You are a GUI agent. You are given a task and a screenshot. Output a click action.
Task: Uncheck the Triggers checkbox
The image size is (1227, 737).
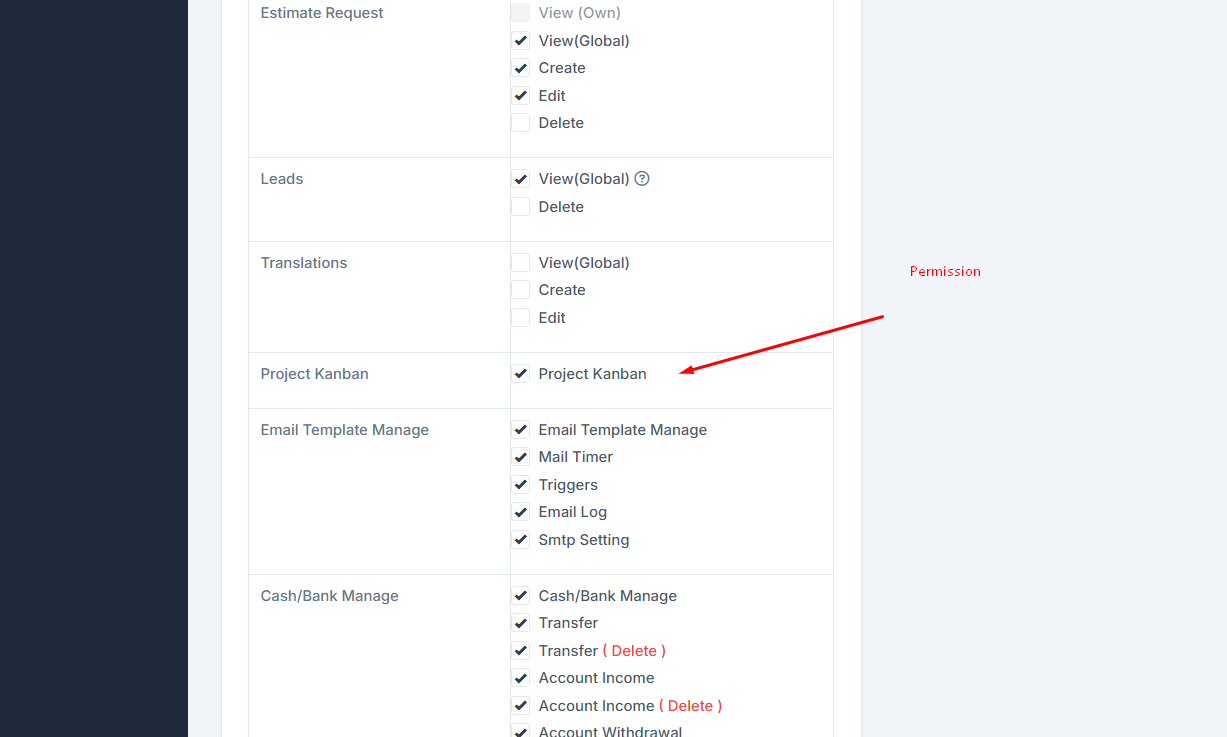tap(521, 485)
